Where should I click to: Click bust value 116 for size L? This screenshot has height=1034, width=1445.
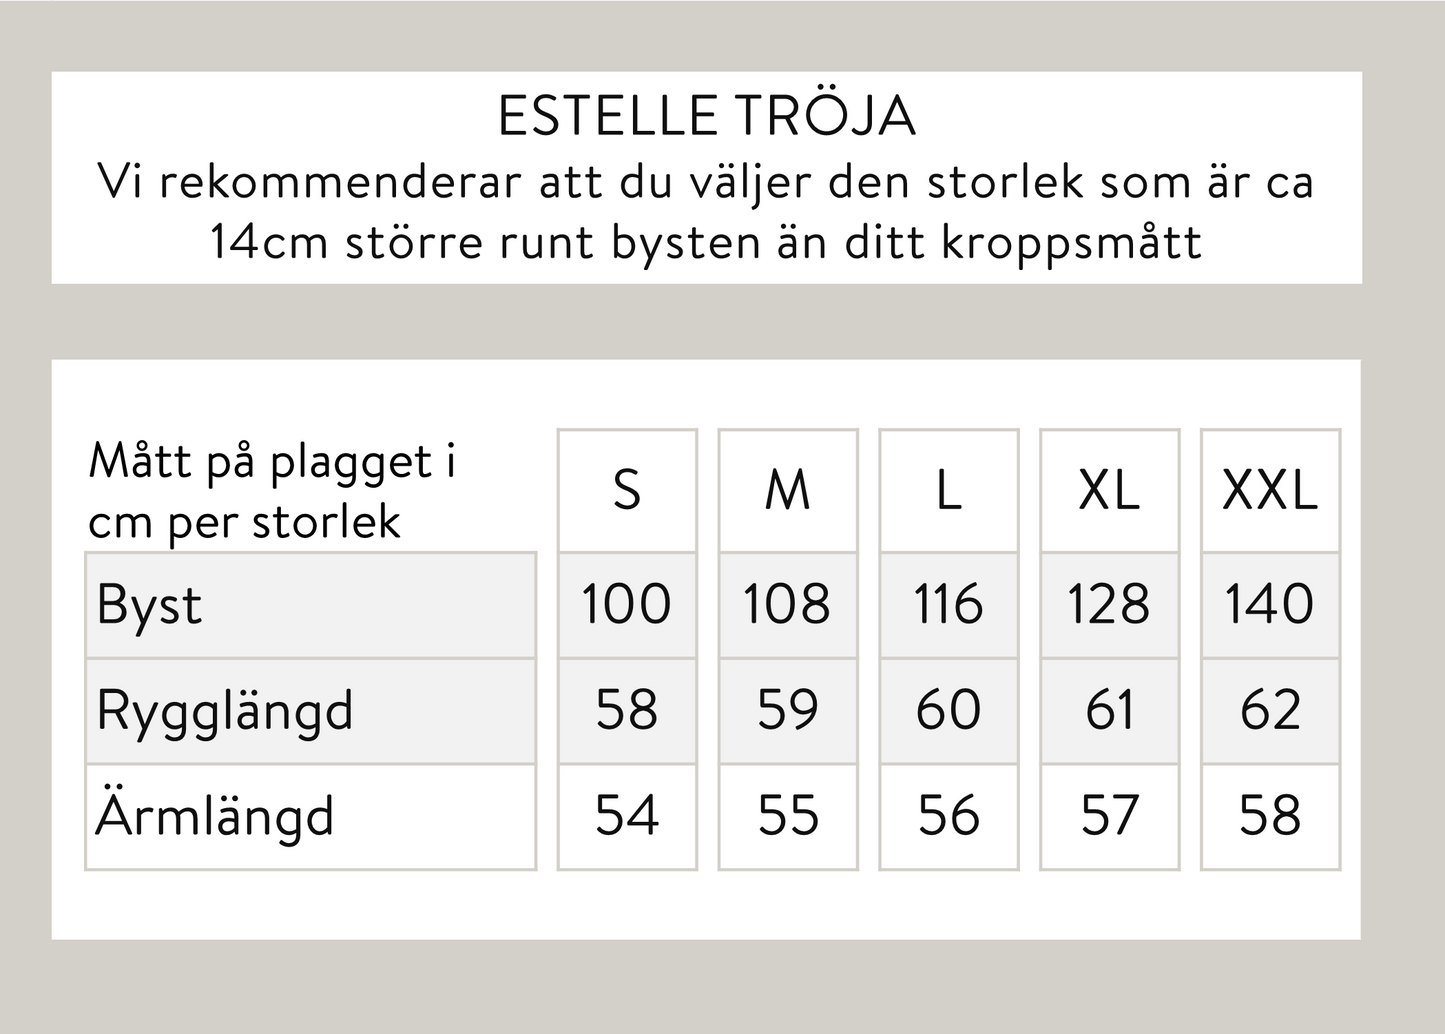948,605
